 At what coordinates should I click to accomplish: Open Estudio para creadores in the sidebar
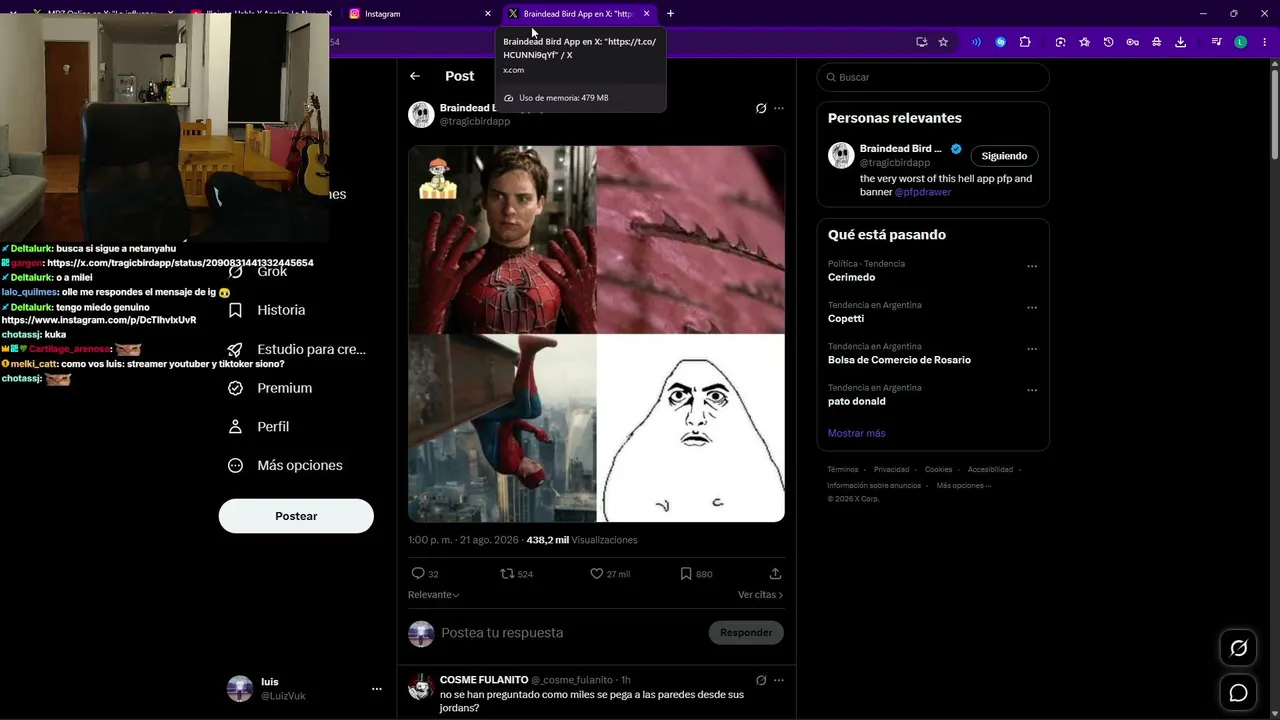pos(297,349)
